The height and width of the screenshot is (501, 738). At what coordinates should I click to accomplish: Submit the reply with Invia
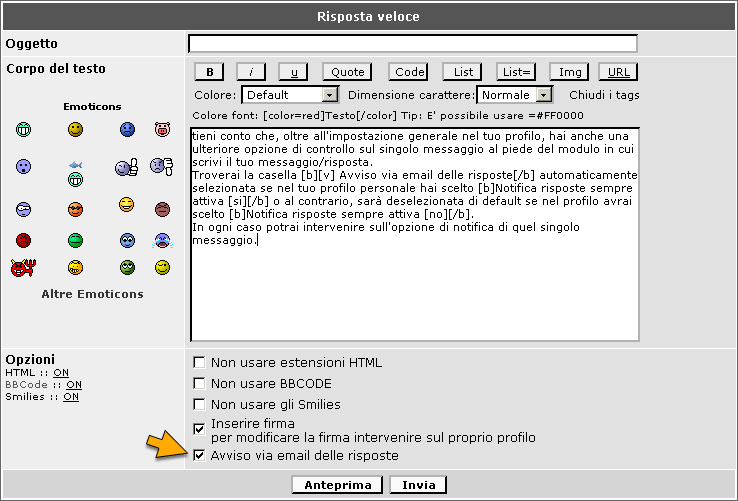pos(418,485)
